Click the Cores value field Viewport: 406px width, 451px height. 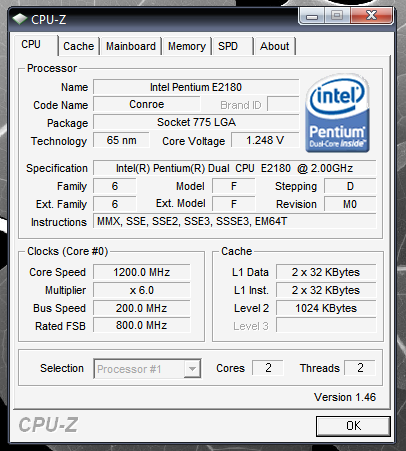point(268,368)
